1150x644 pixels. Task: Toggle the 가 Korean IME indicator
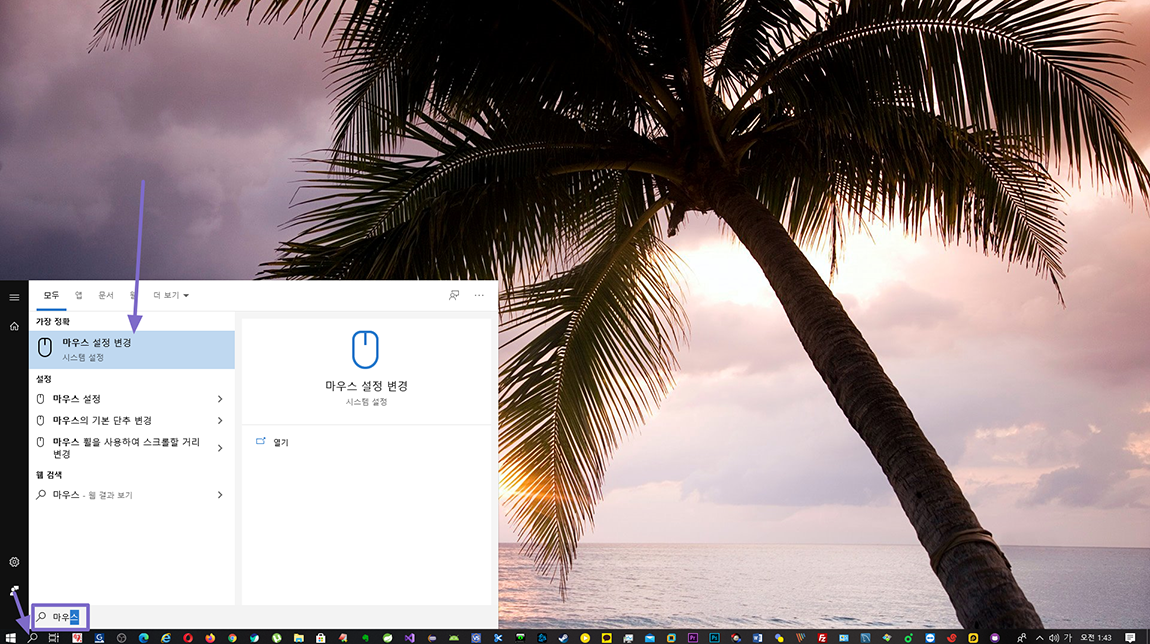coord(1067,637)
